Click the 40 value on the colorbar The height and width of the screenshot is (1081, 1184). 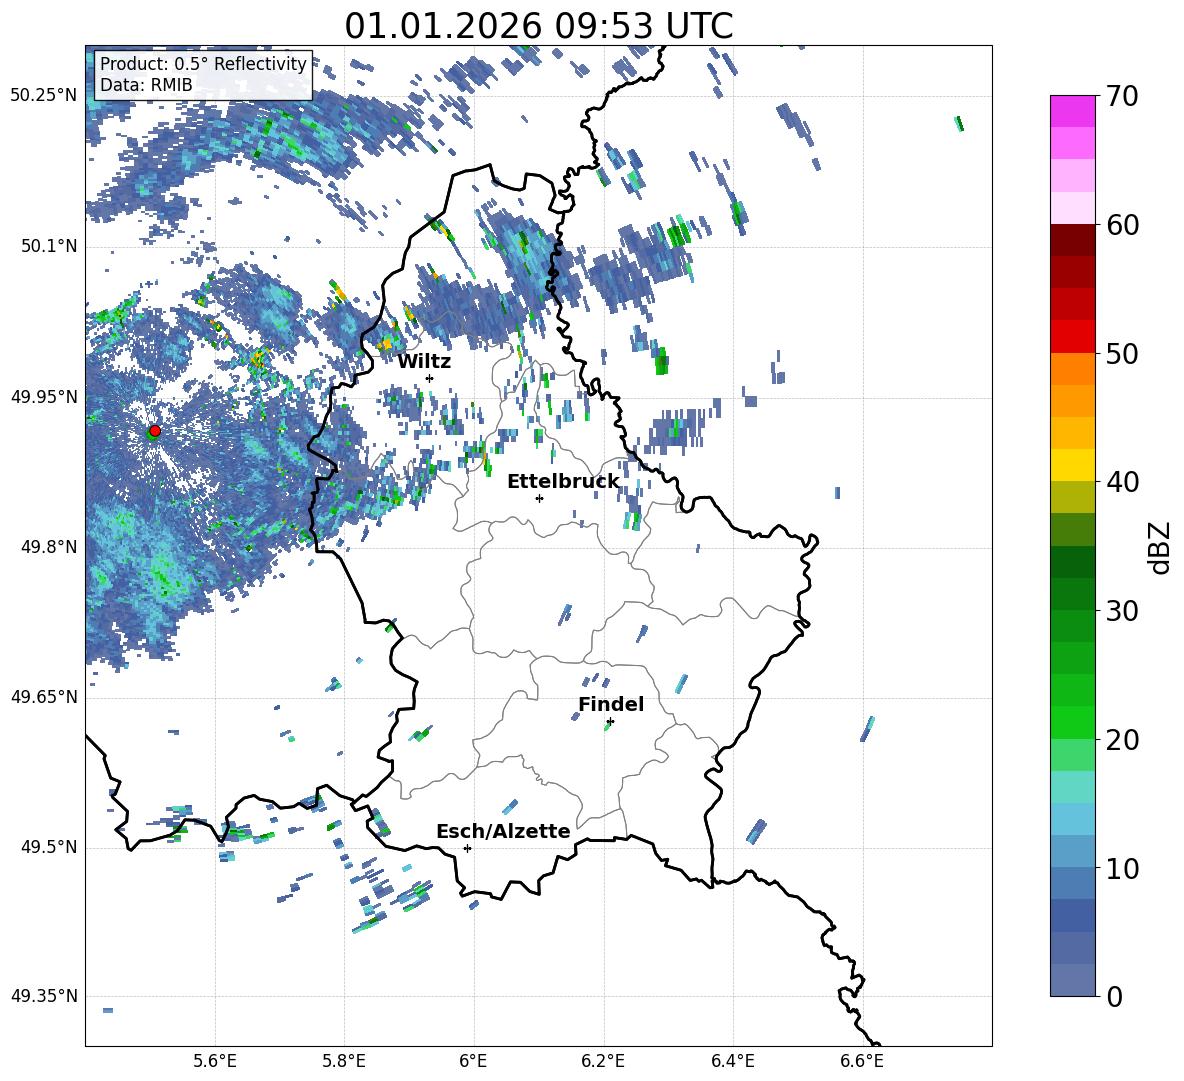pyautogui.click(x=1121, y=482)
